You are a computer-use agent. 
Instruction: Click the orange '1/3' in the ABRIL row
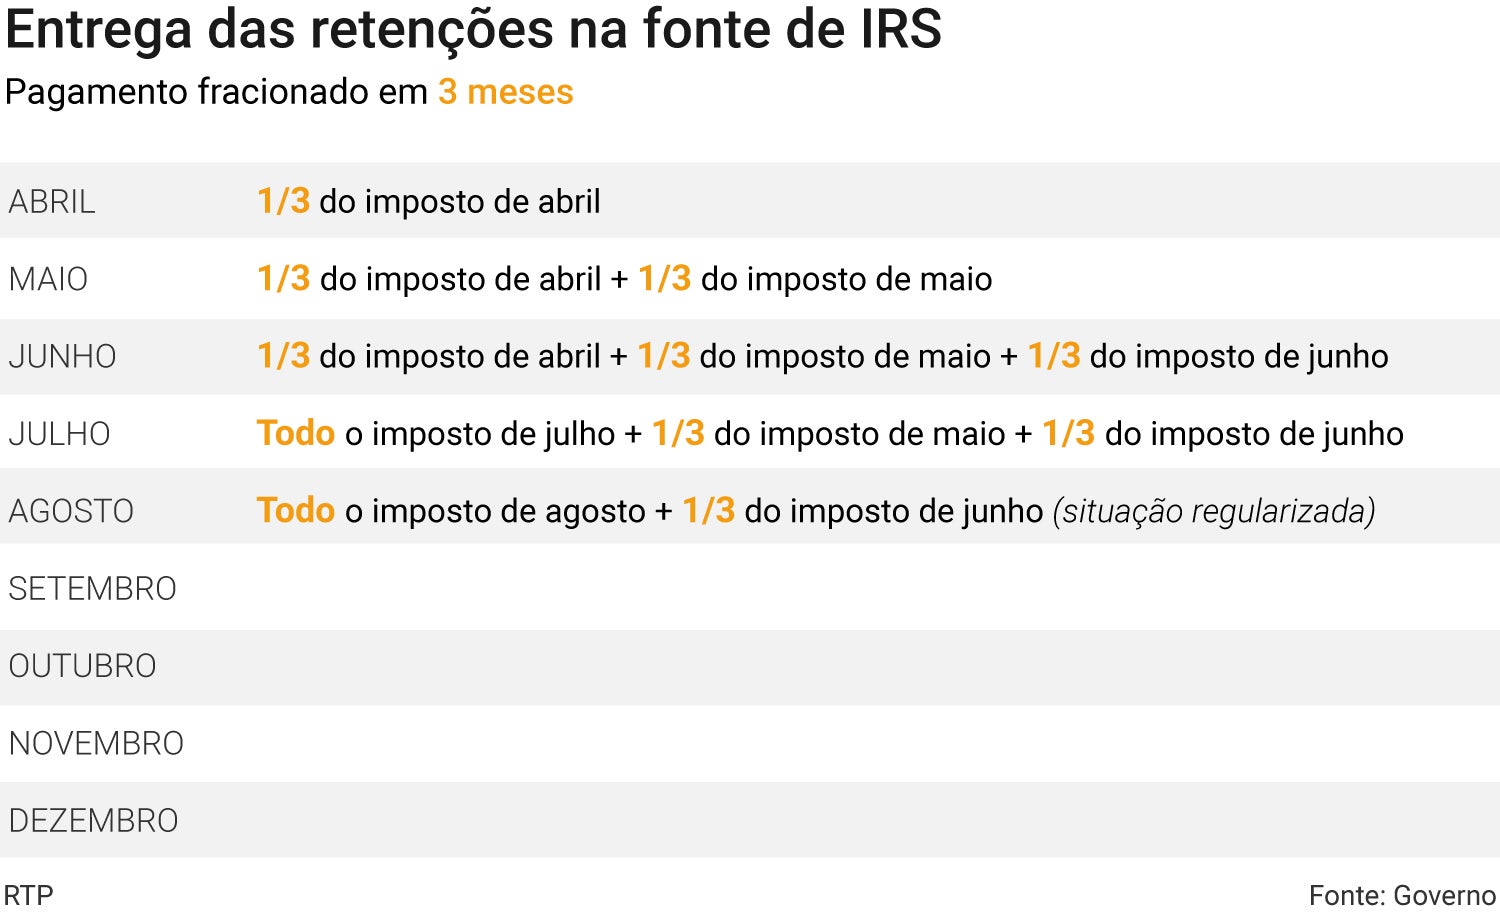point(283,201)
